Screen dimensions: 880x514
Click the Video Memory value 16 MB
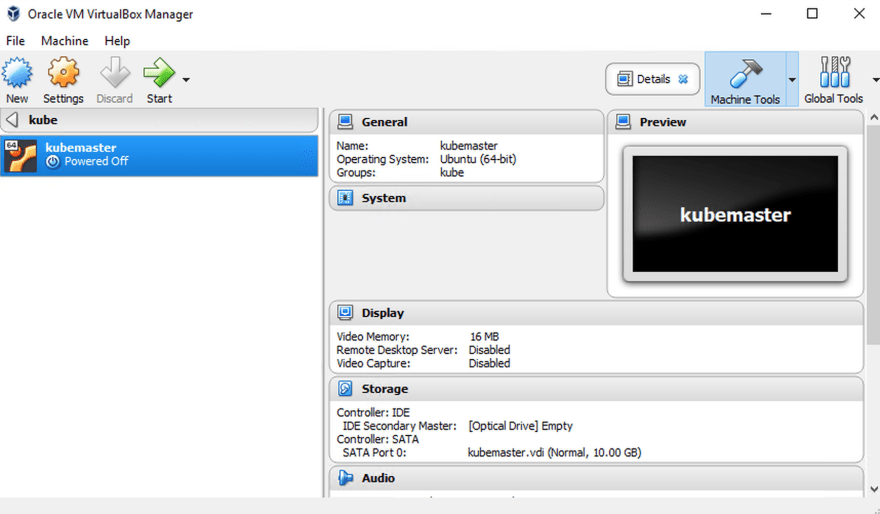coord(484,337)
